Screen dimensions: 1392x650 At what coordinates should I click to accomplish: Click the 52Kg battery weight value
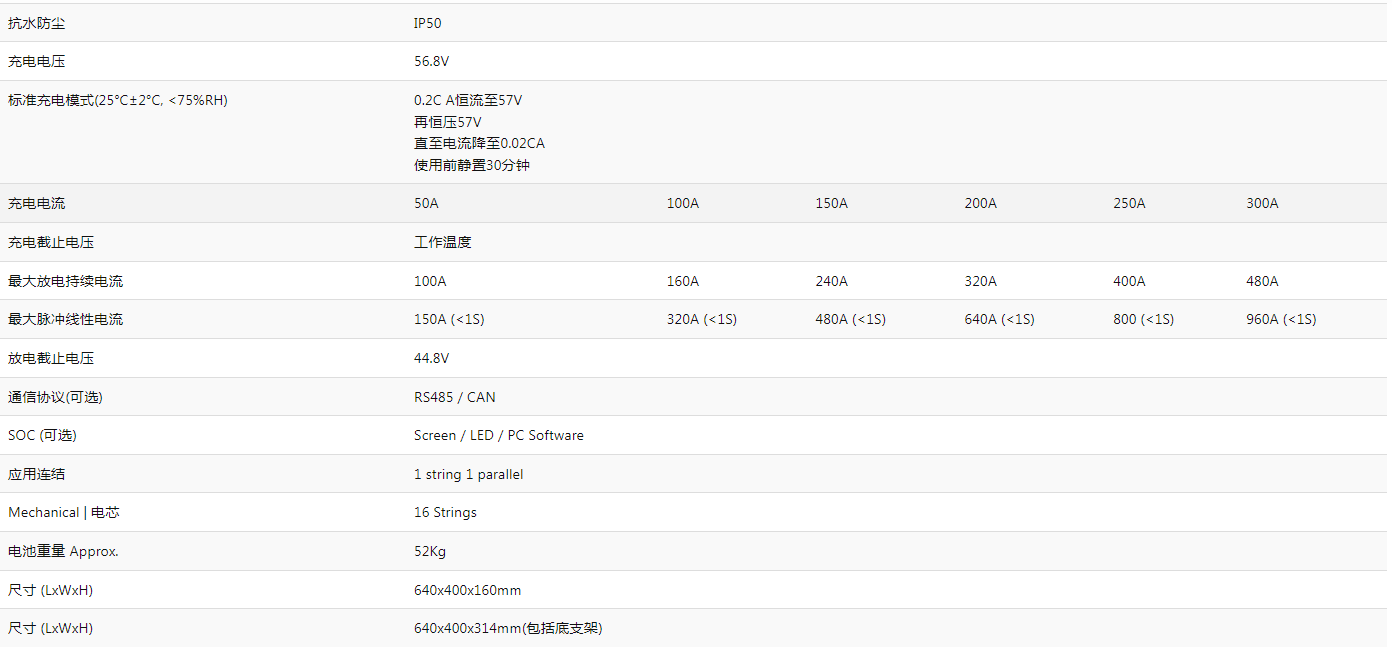[431, 552]
